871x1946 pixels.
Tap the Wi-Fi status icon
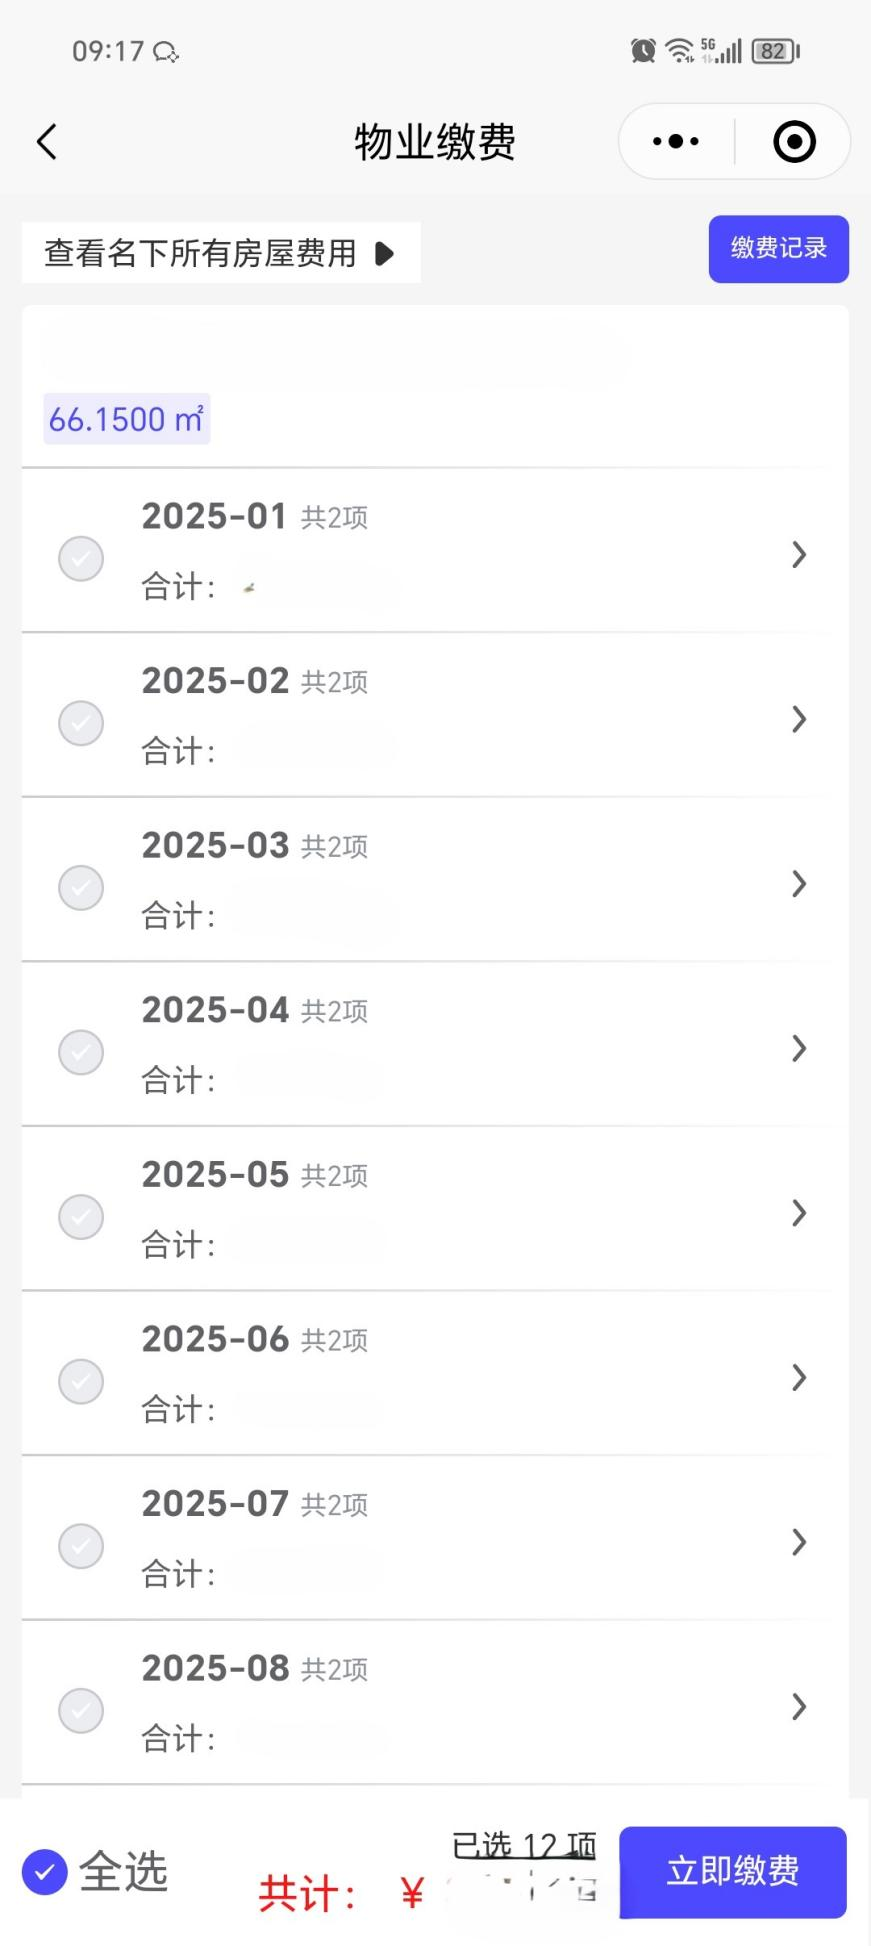pyautogui.click(x=680, y=51)
